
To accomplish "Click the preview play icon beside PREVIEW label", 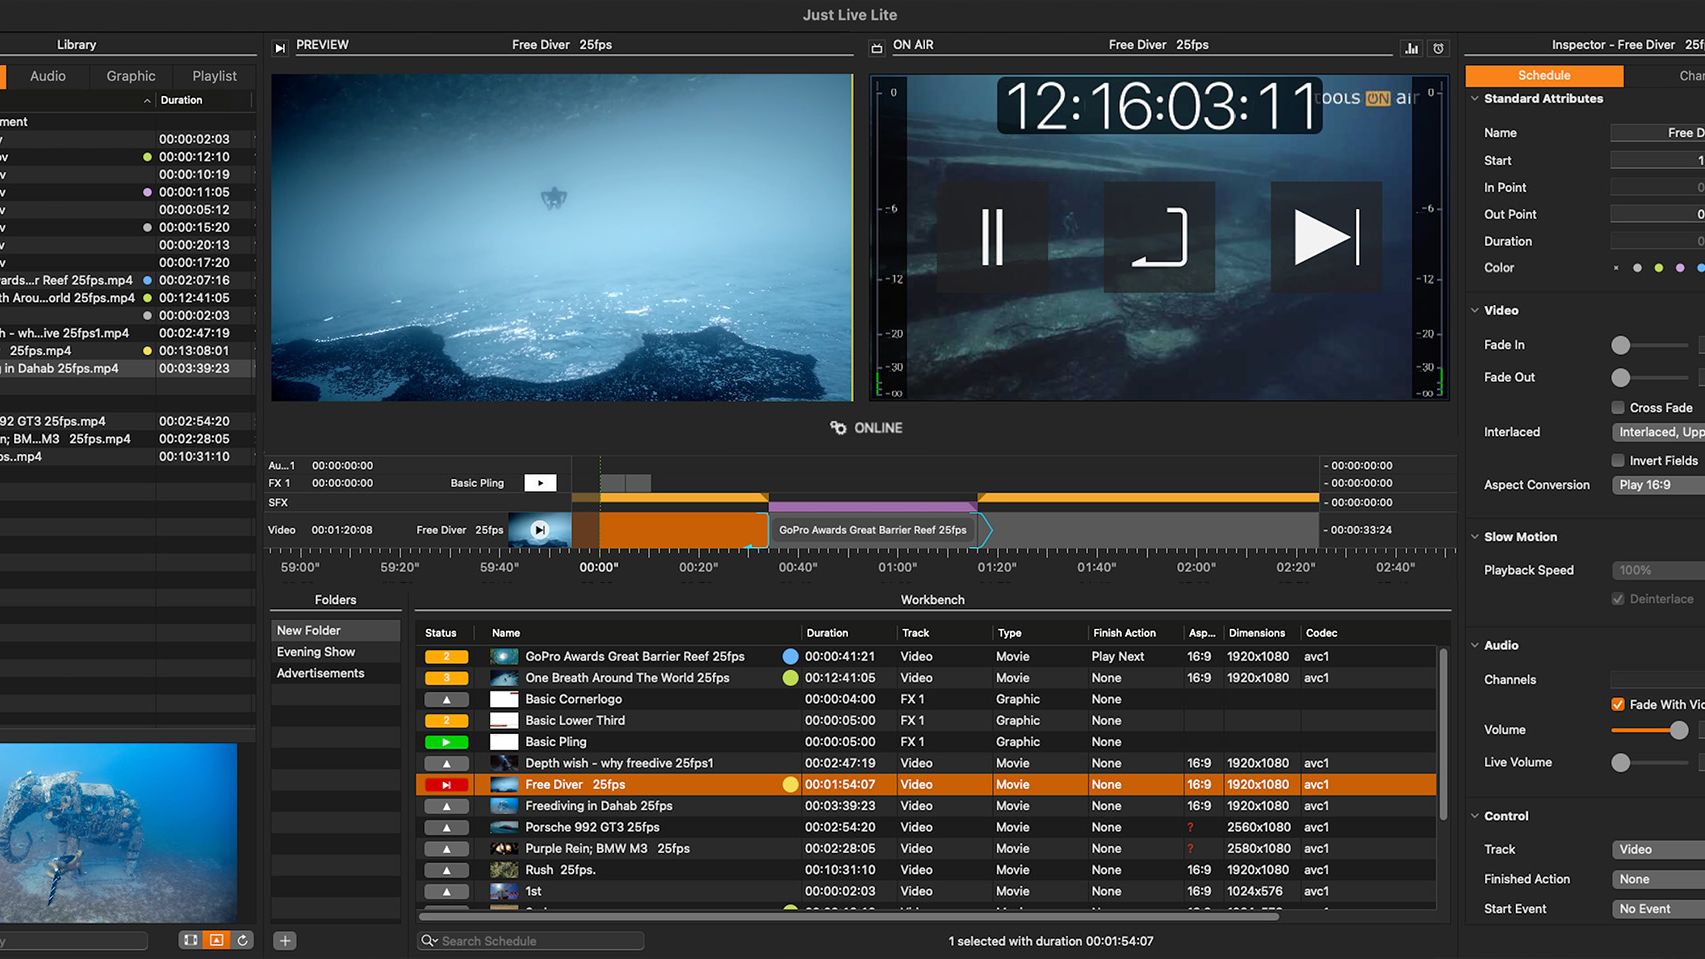I will [x=280, y=47].
